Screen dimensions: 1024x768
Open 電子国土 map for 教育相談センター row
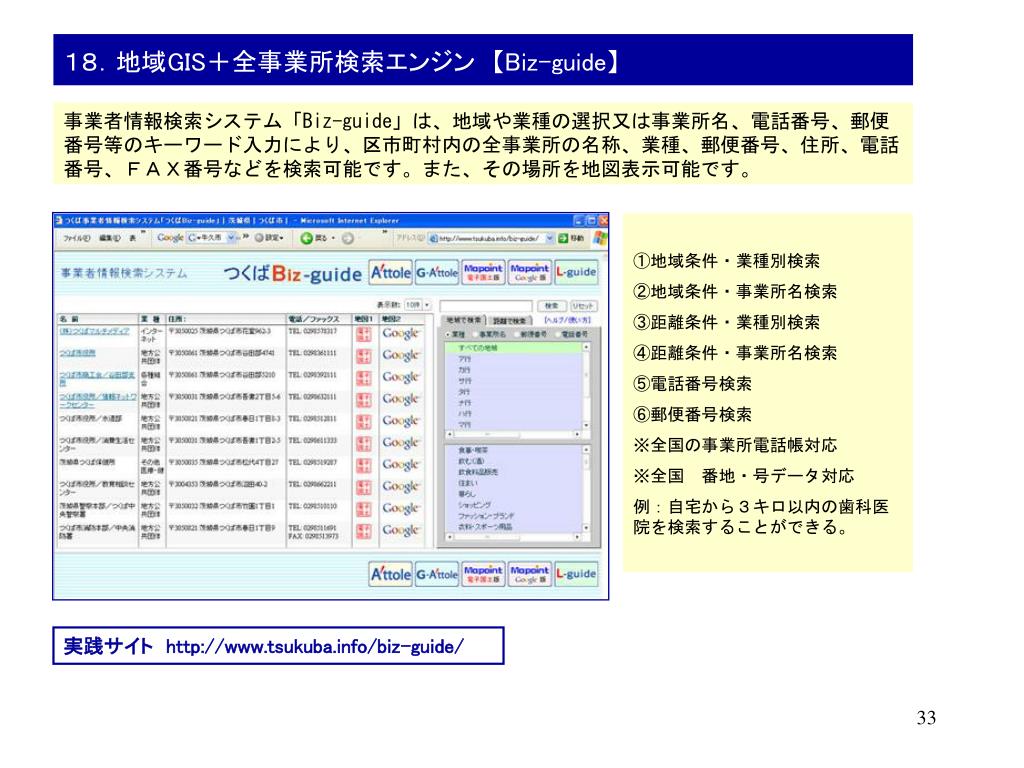(363, 487)
